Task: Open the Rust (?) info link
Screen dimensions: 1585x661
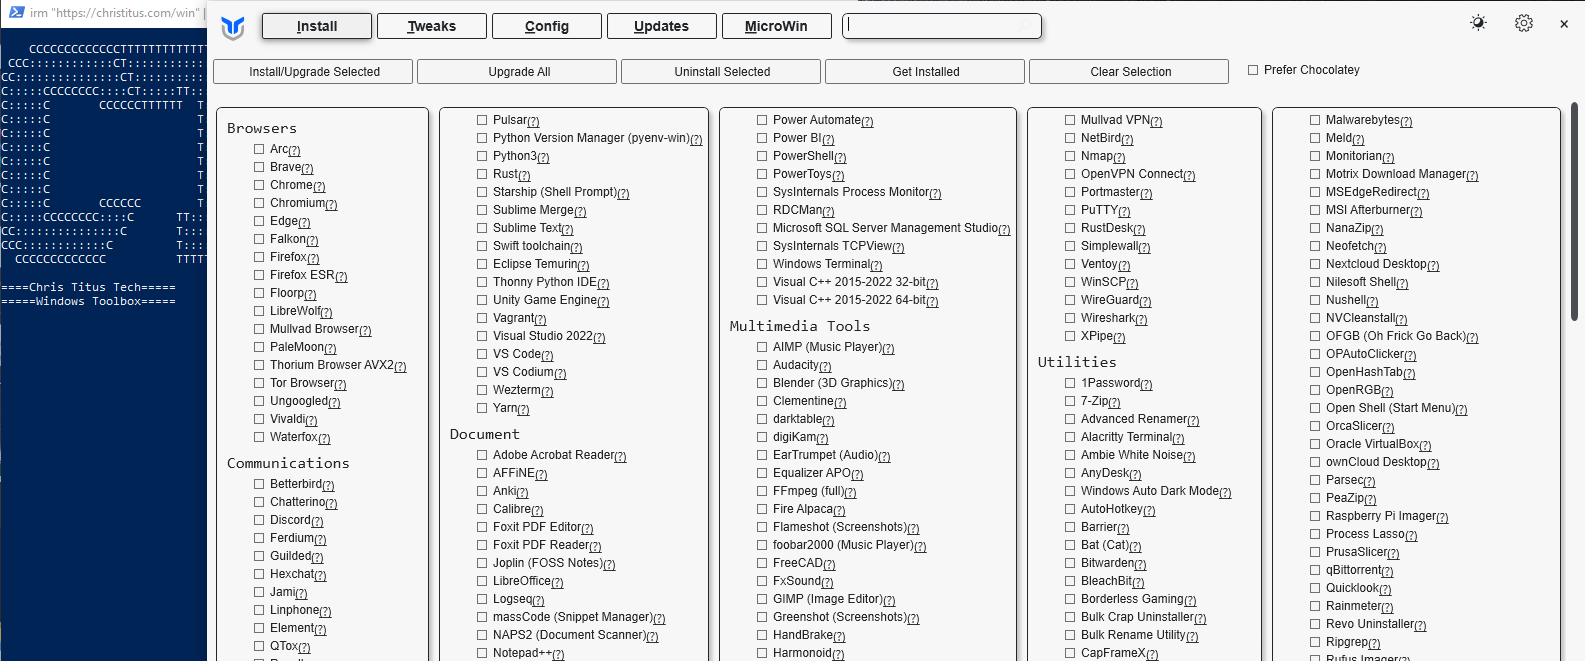Action: click(x=524, y=176)
